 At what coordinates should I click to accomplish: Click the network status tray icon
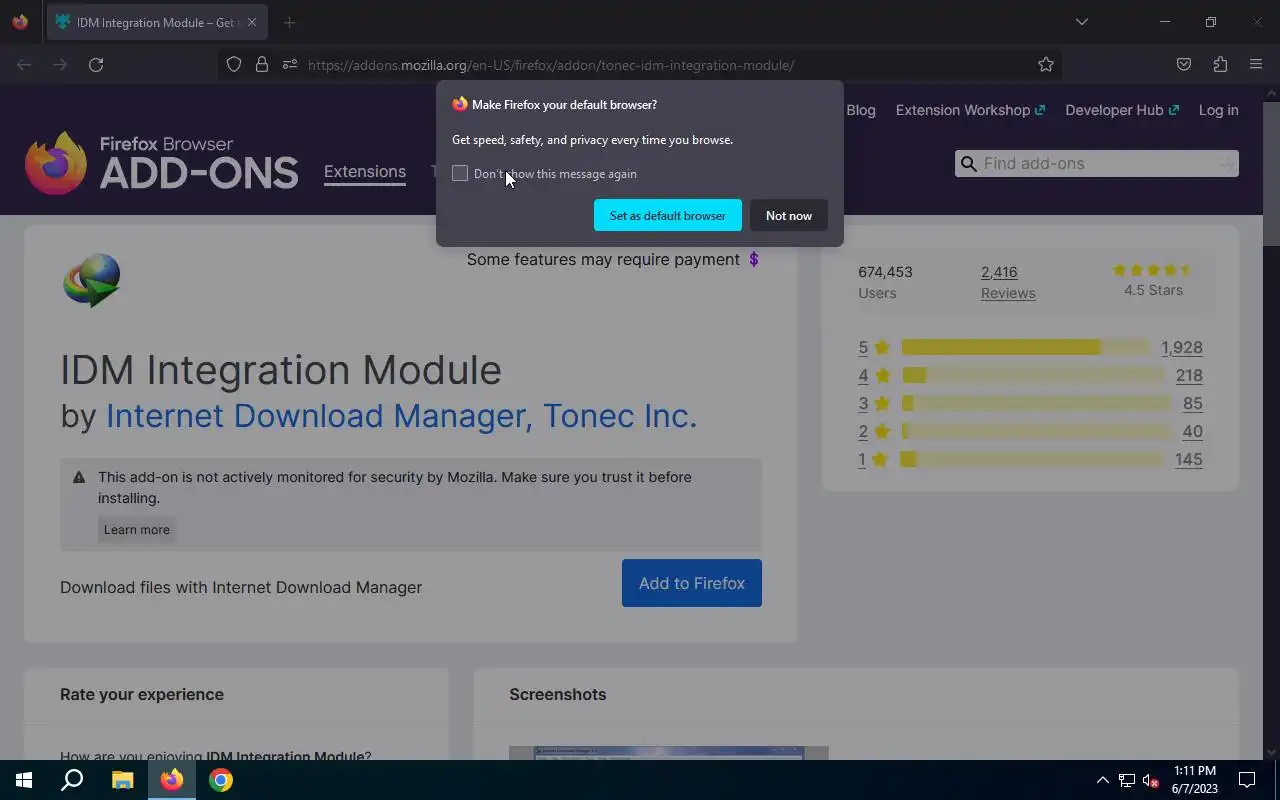pos(1127,780)
